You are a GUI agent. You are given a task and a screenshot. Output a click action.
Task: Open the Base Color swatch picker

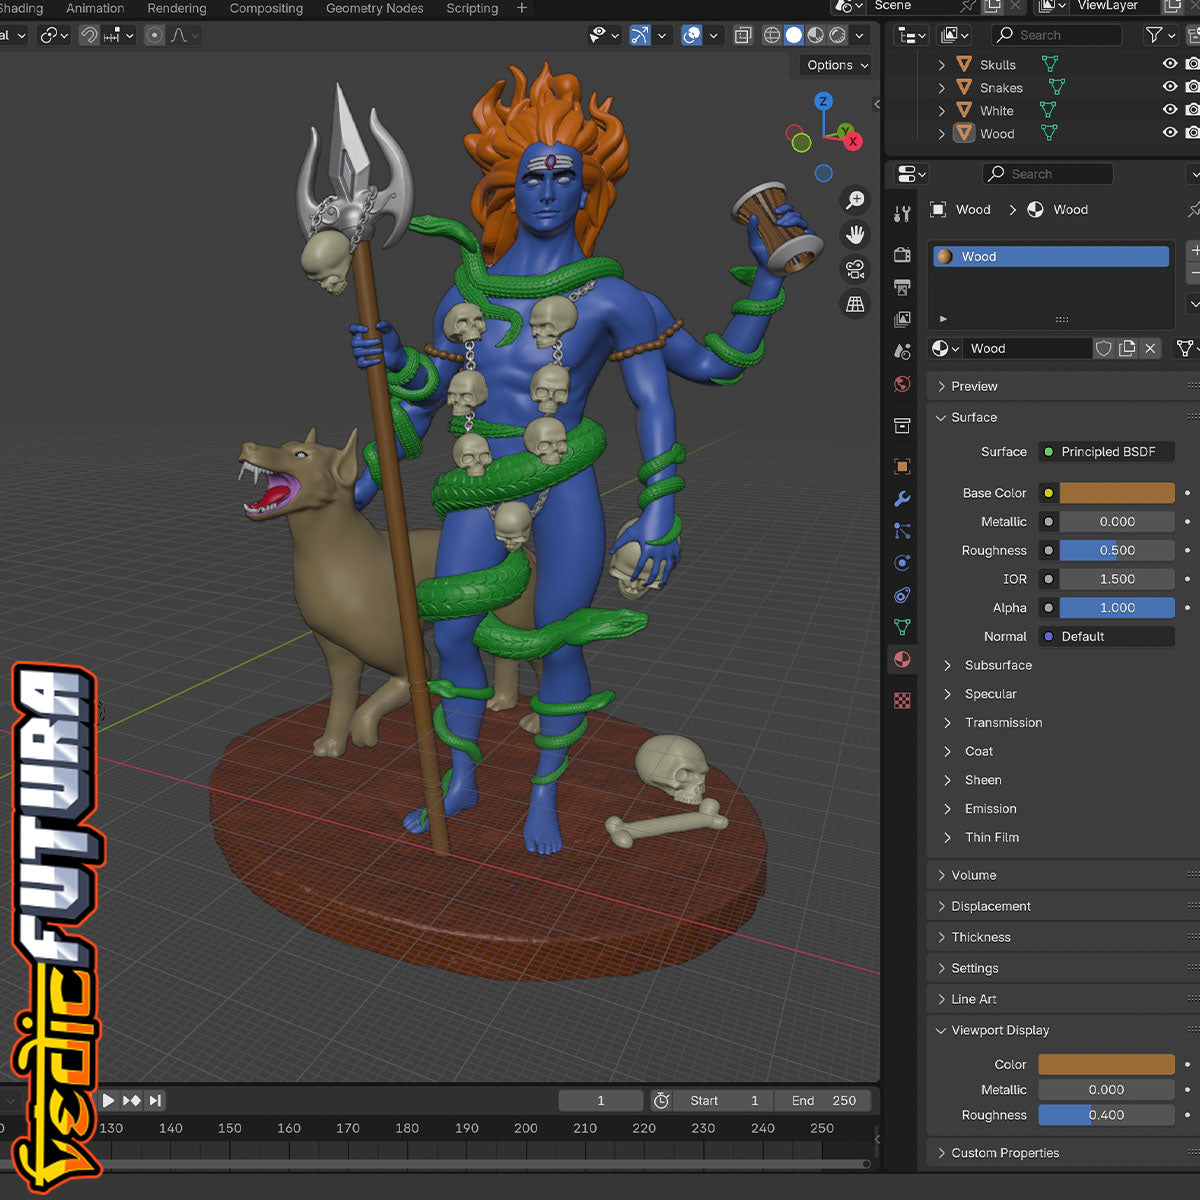point(1116,493)
